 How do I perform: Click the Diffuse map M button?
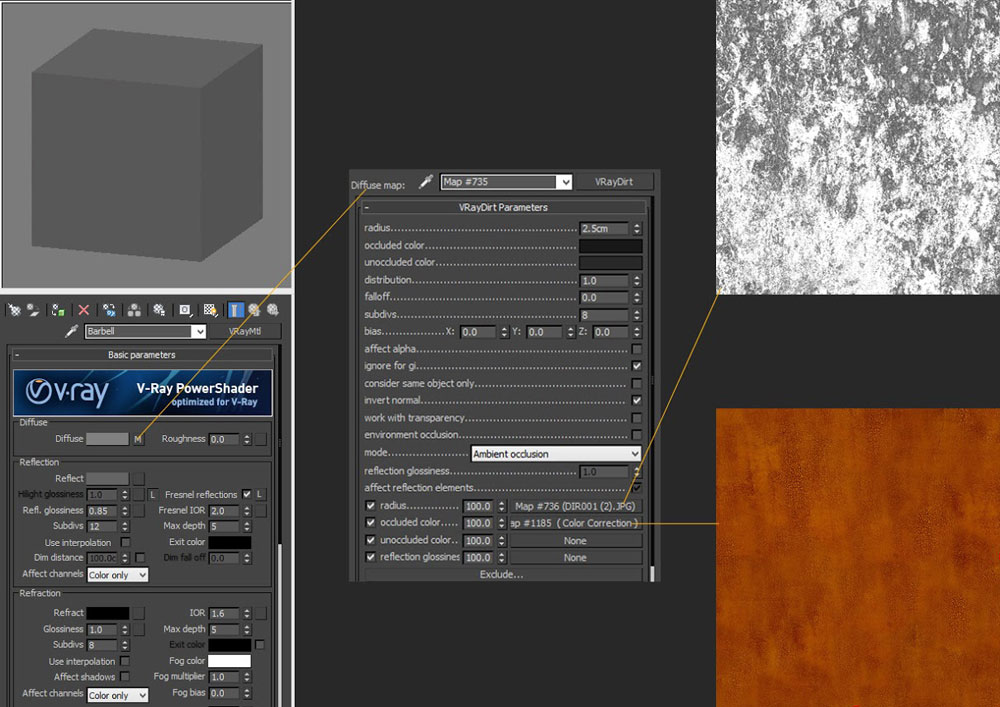pos(138,439)
